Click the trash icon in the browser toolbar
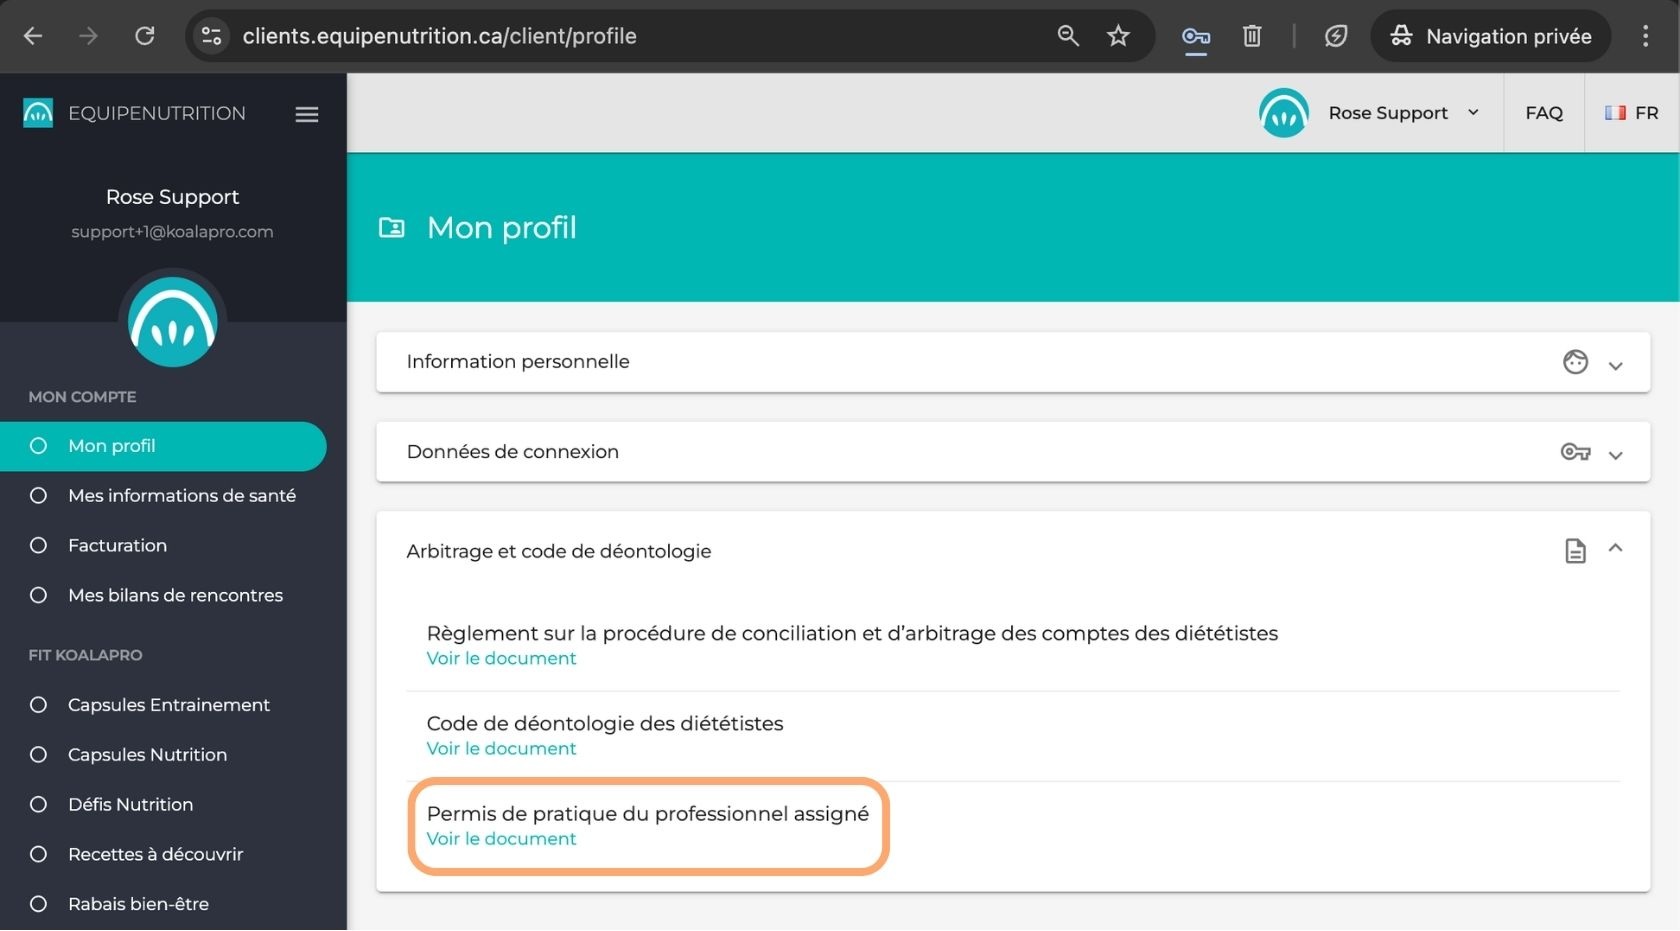The width and height of the screenshot is (1680, 931). click(x=1251, y=36)
